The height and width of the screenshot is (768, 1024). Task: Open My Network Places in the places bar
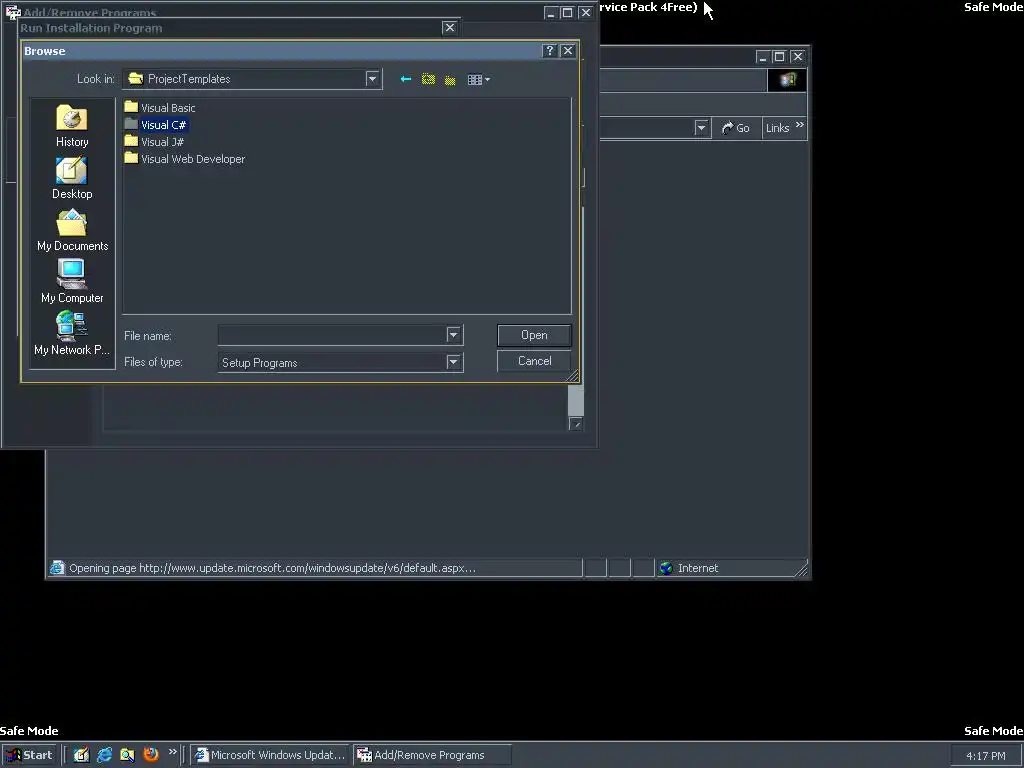coord(72,333)
